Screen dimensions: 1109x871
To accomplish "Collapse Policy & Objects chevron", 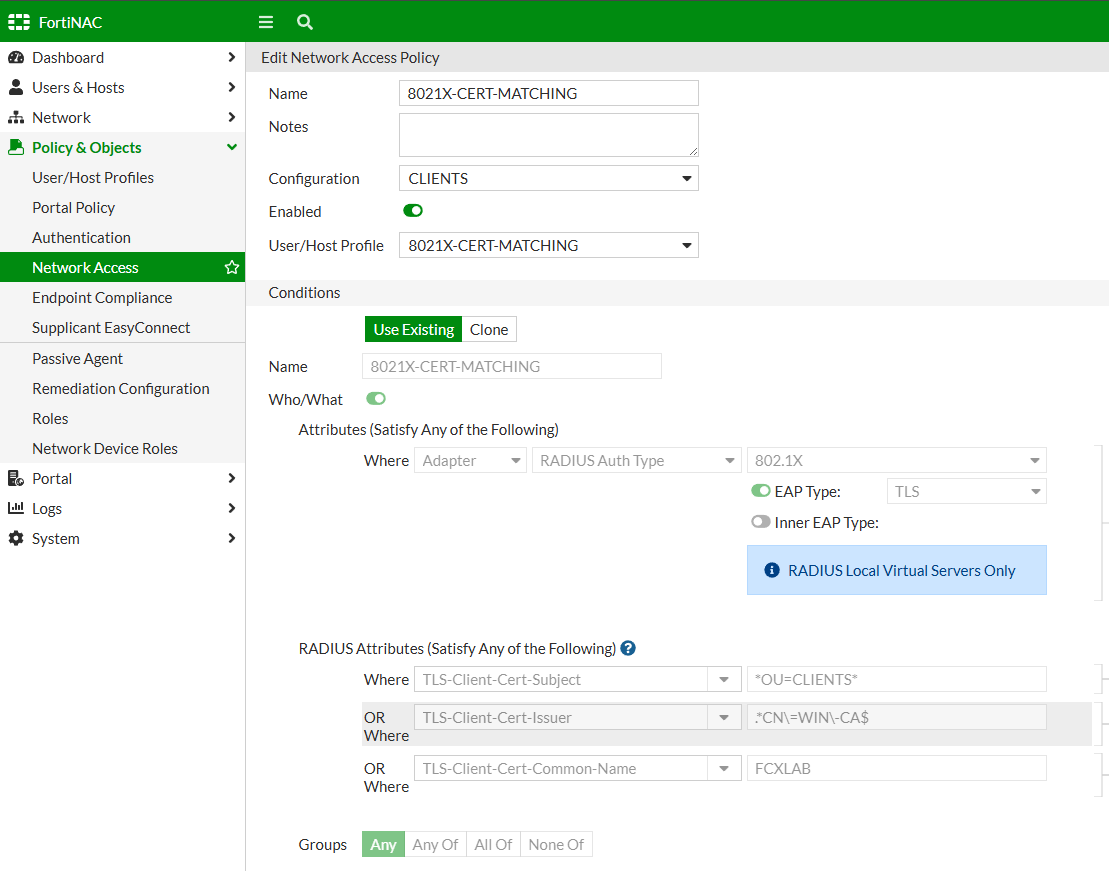I will (x=231, y=147).
